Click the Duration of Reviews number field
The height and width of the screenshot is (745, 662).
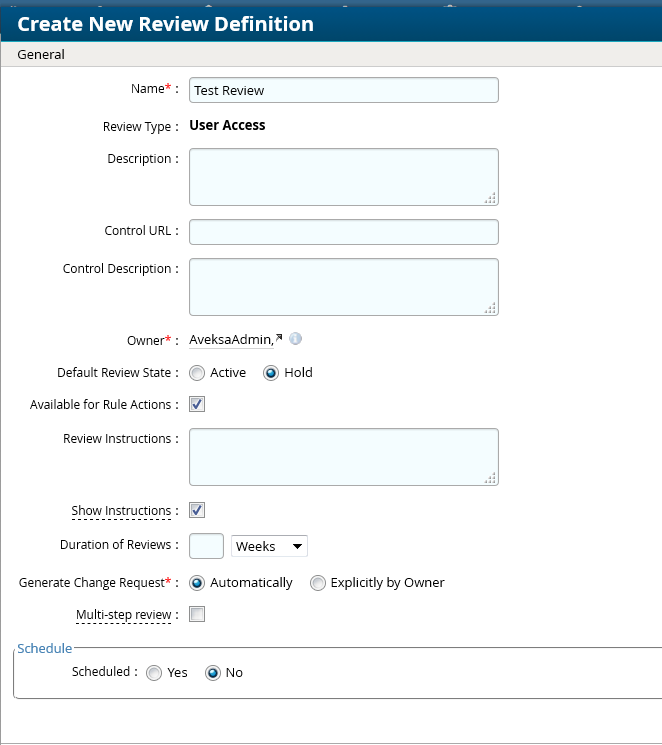[x=206, y=547]
